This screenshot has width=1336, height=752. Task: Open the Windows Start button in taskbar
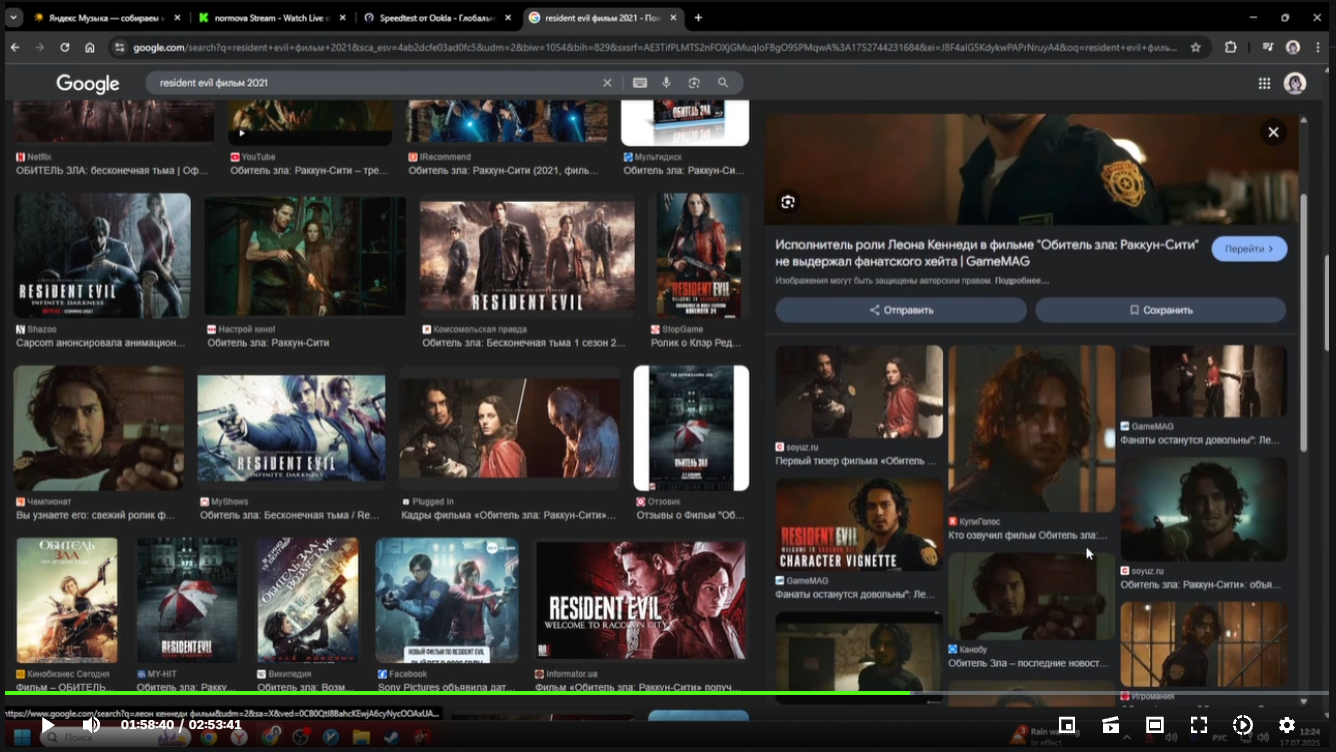click(x=21, y=738)
